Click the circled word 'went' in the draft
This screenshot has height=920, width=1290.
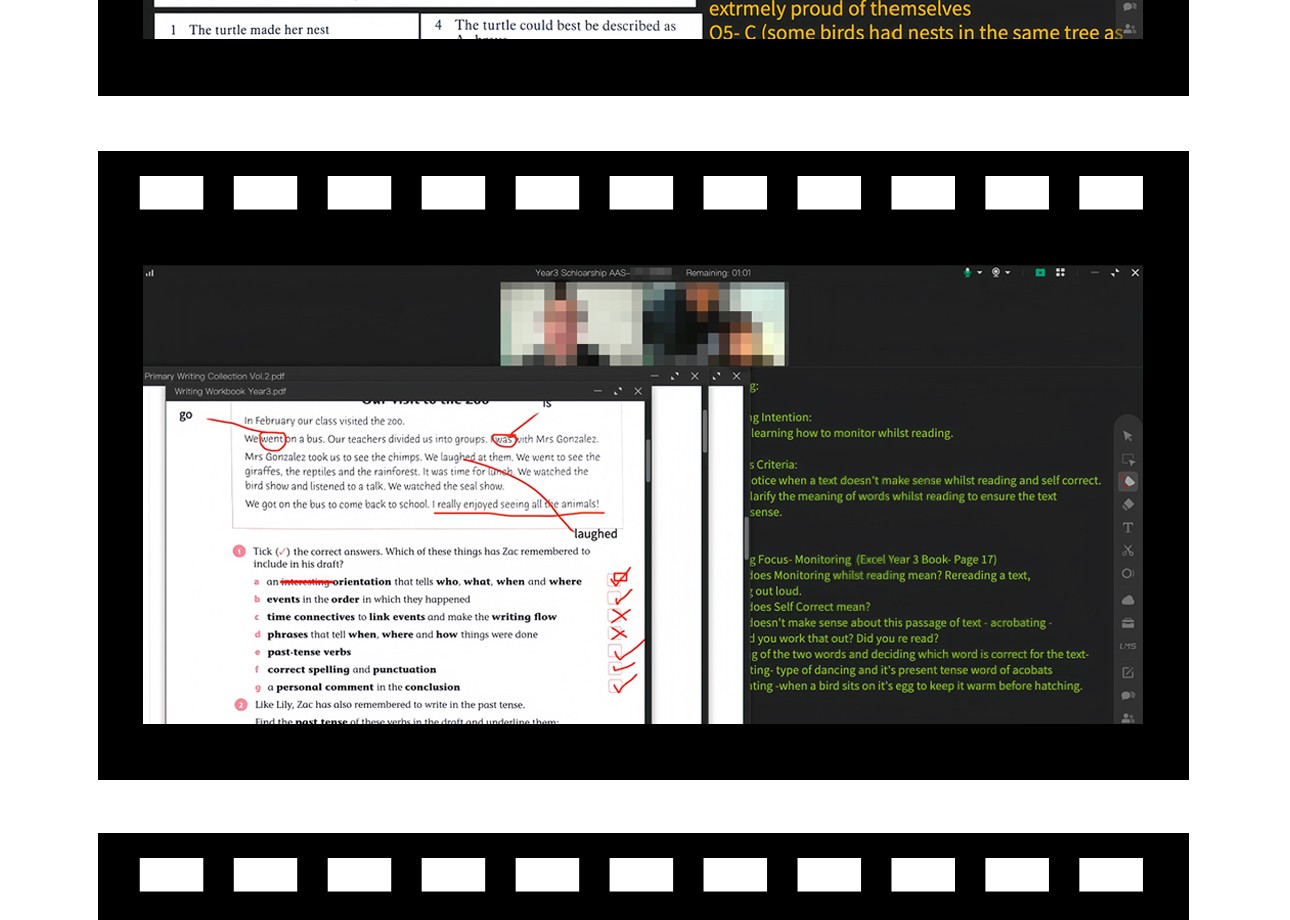tap(272, 439)
